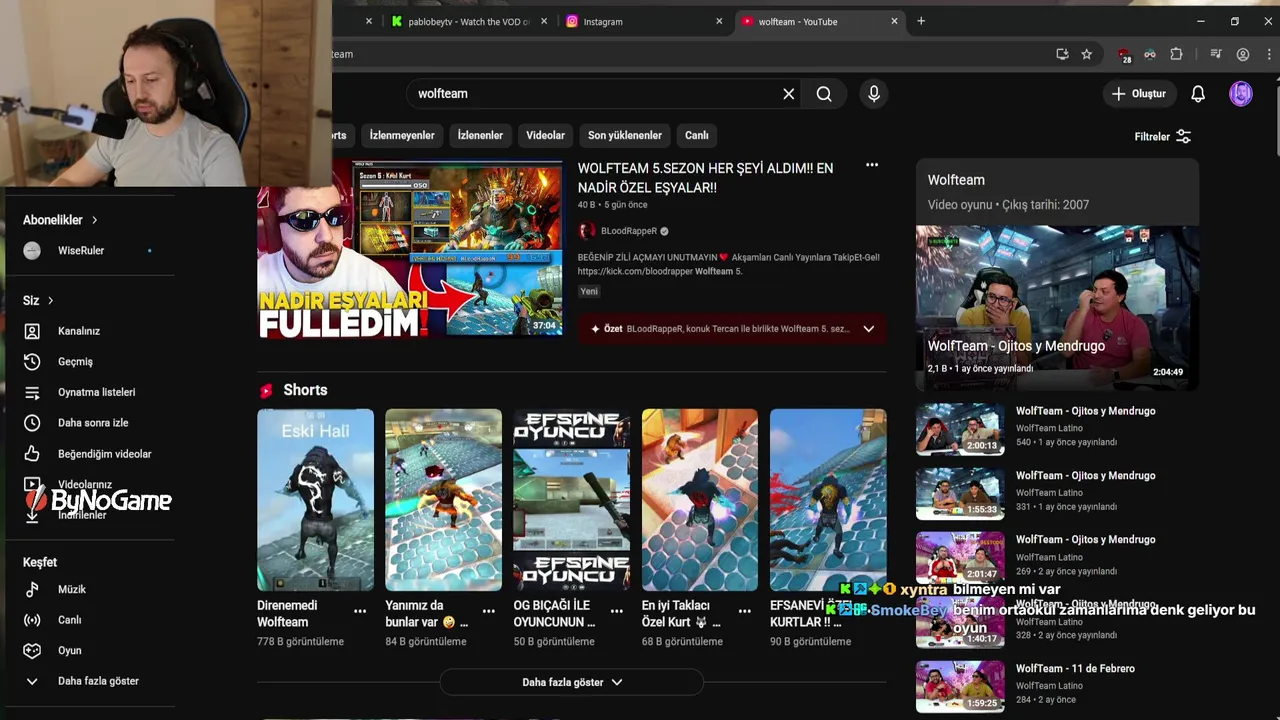Screen dimensions: 1280x720
Task: Open the large WolfTeam Ojitos y Mendrugo video
Action: click(x=1057, y=308)
